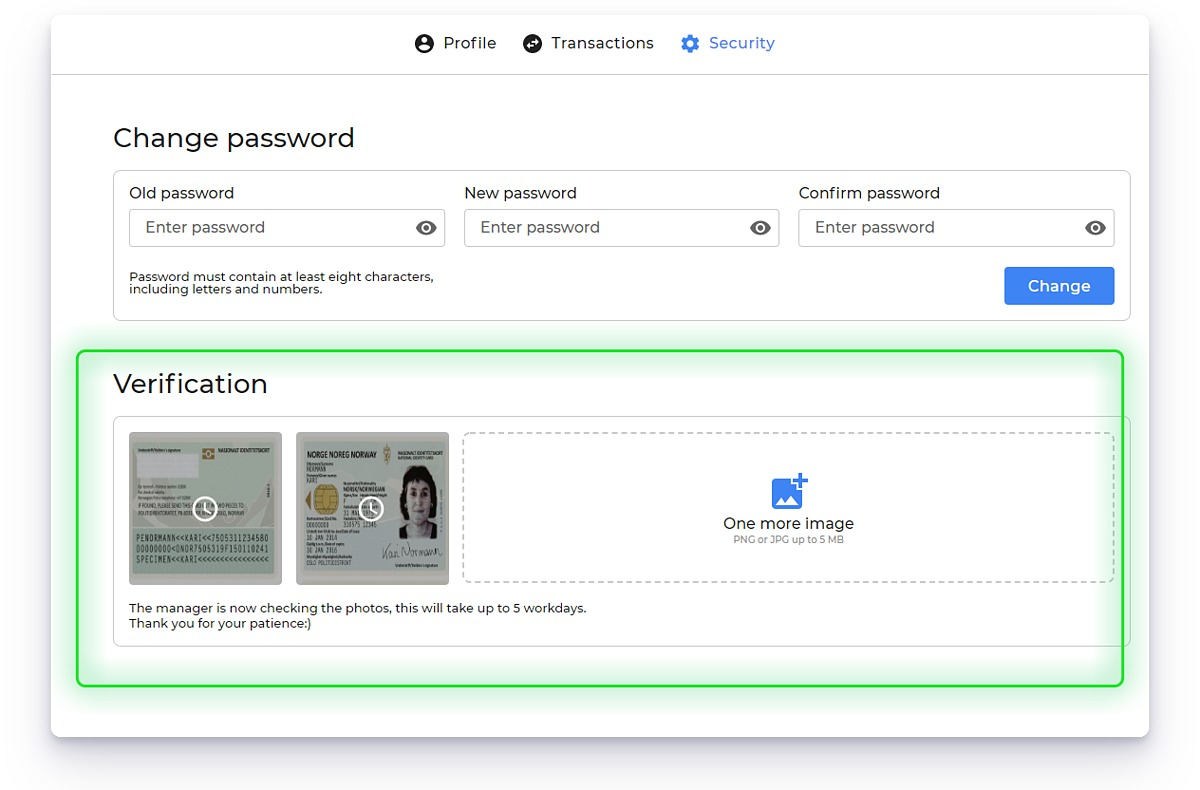This screenshot has width=1200, height=790.
Task: Open the Profile tab
Action: point(456,44)
